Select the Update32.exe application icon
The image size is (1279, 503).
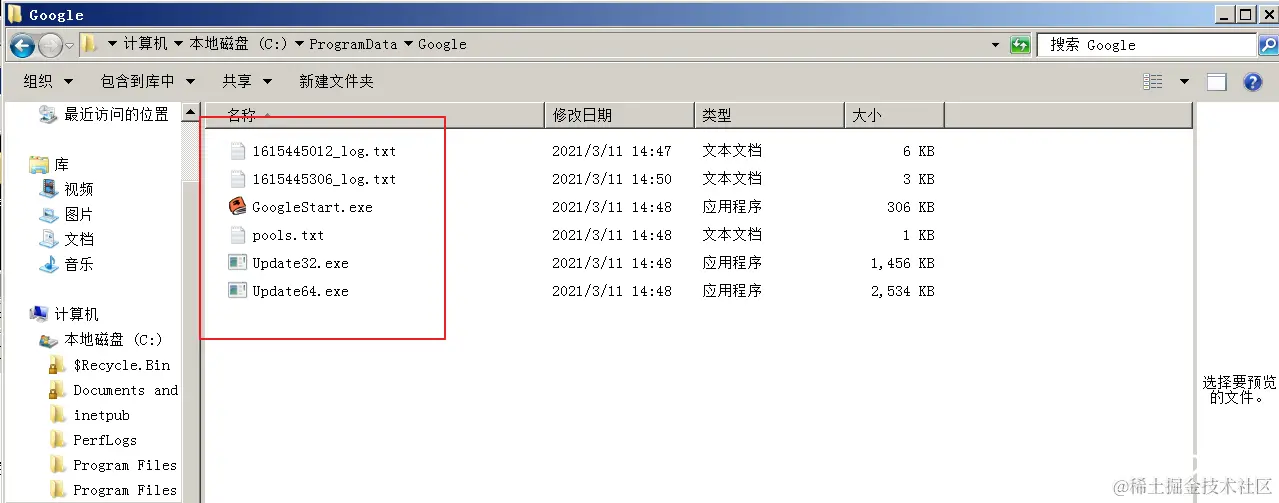[237, 263]
